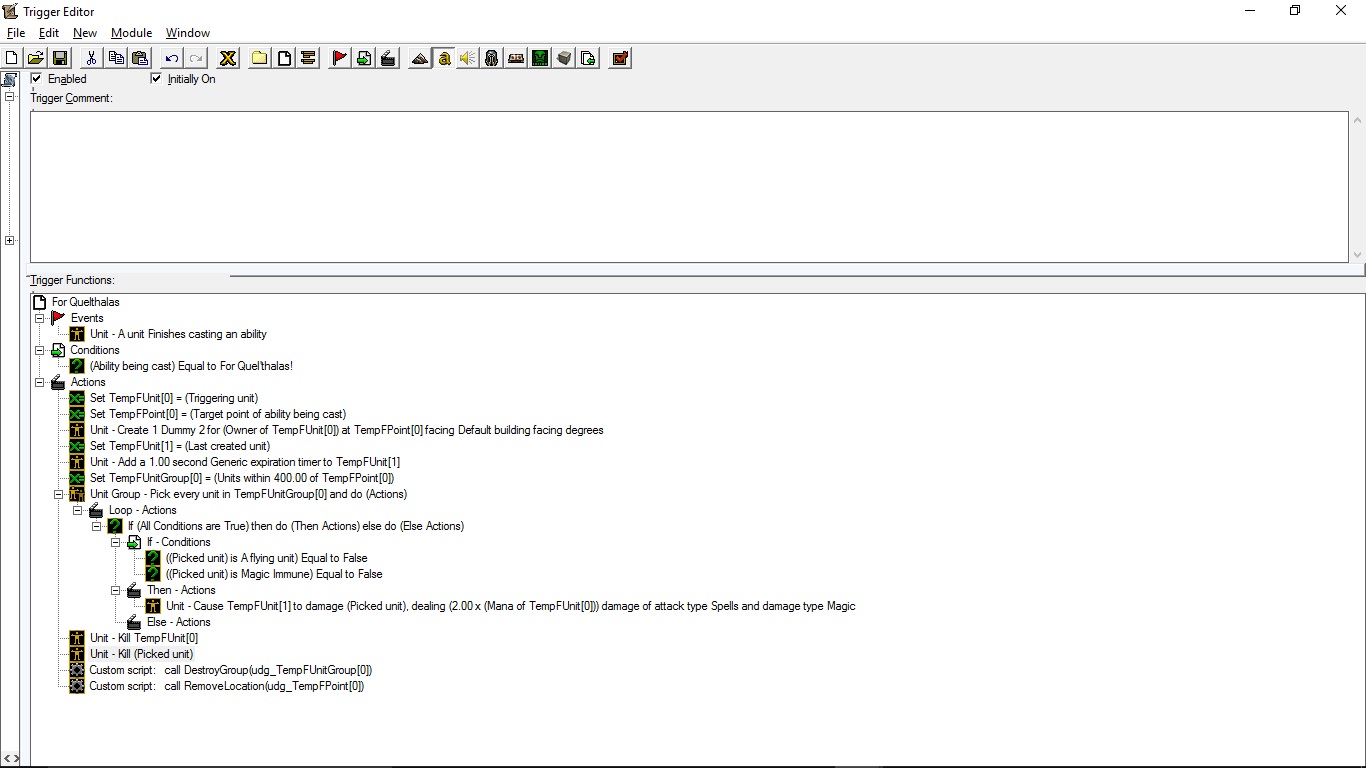Viewport: 1366px width, 770px height.
Task: Click inside the Trigger Comment text area
Action: click(689, 187)
